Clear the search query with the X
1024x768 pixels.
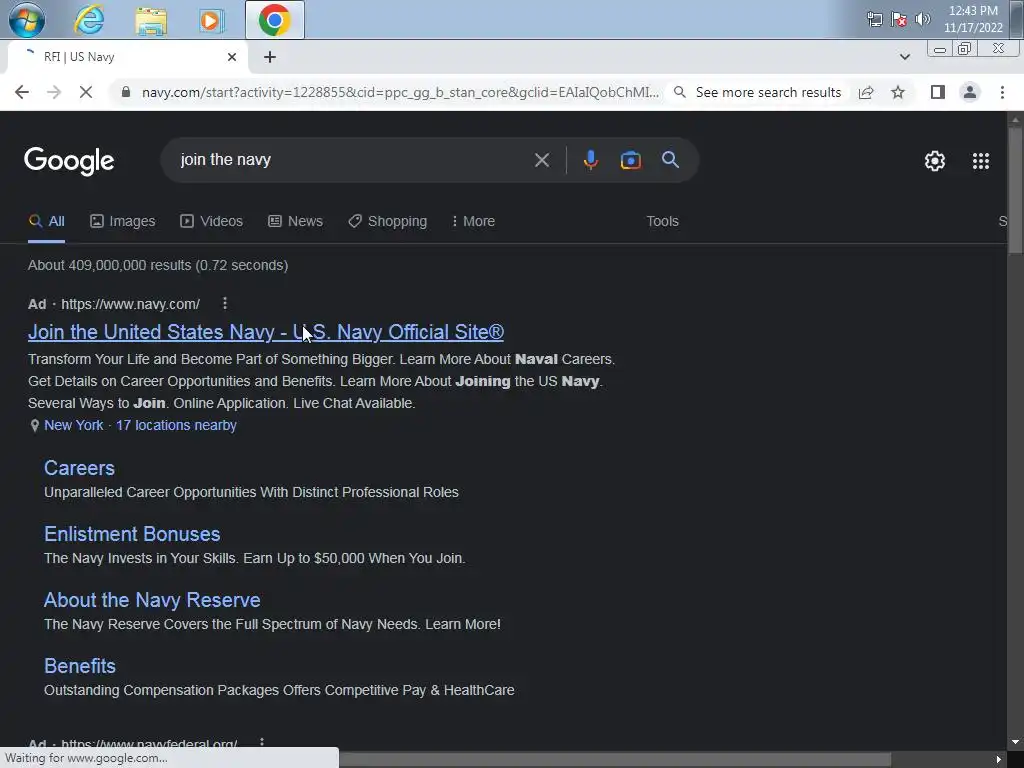pyautogui.click(x=541, y=160)
